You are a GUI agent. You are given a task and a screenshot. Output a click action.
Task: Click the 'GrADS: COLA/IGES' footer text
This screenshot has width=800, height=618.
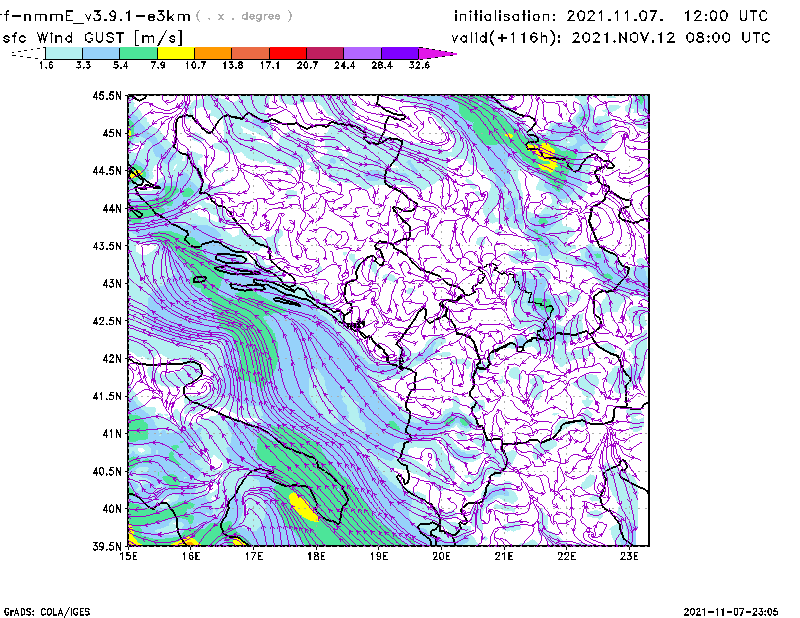tap(47, 612)
